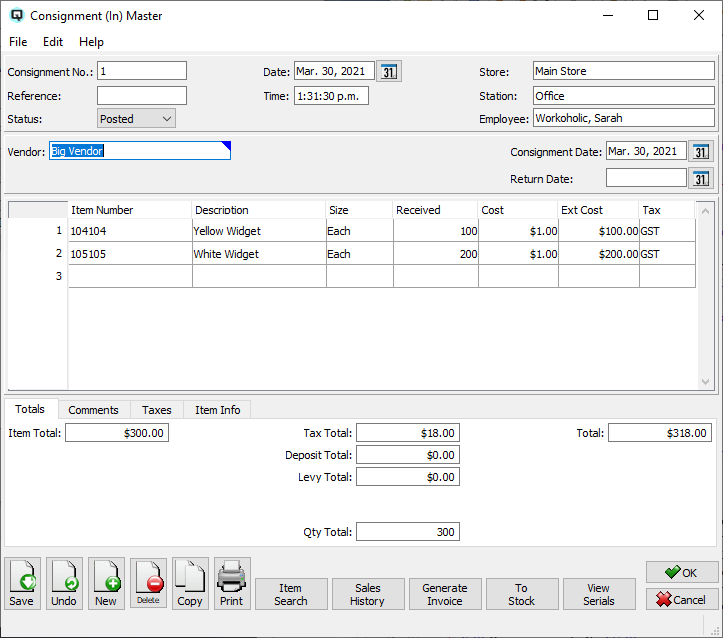Click the Station field showing Office
723x638 pixels.
click(x=624, y=96)
